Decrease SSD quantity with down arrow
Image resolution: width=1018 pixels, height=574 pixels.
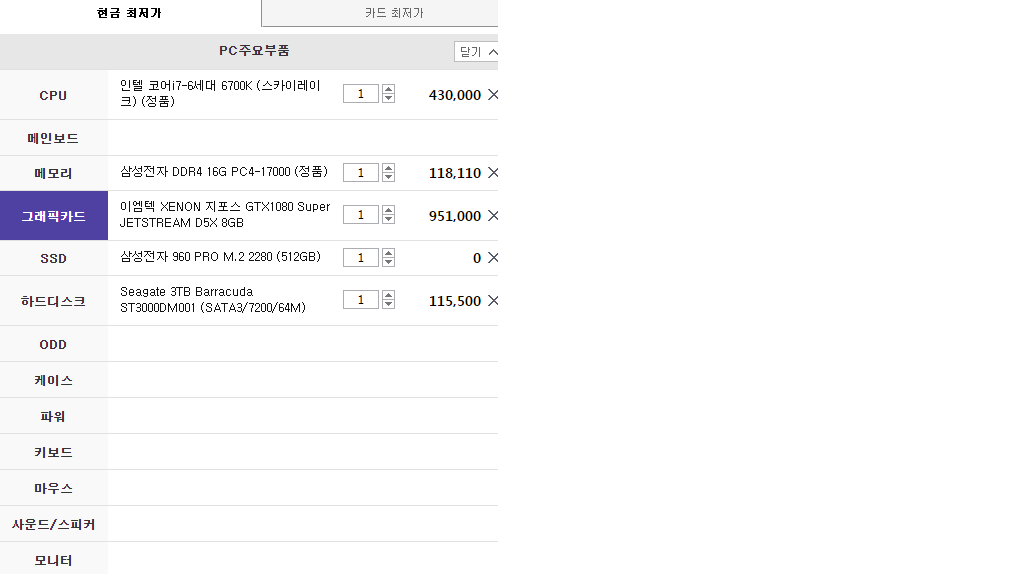(389, 263)
